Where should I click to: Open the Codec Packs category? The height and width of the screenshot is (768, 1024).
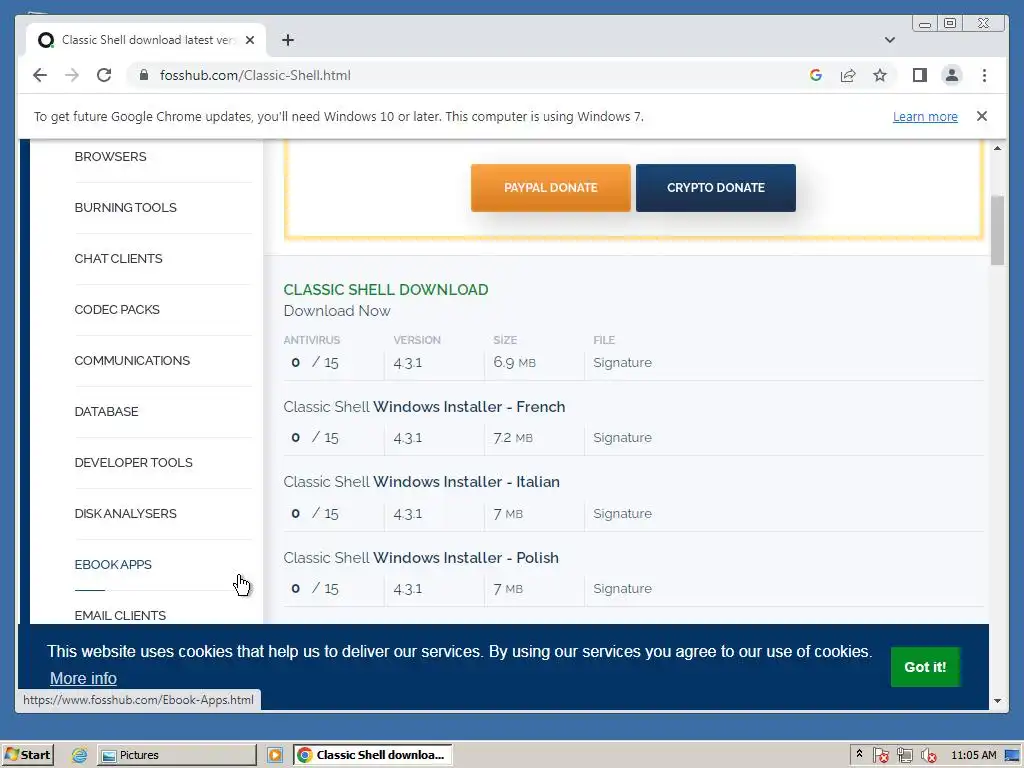(x=117, y=310)
